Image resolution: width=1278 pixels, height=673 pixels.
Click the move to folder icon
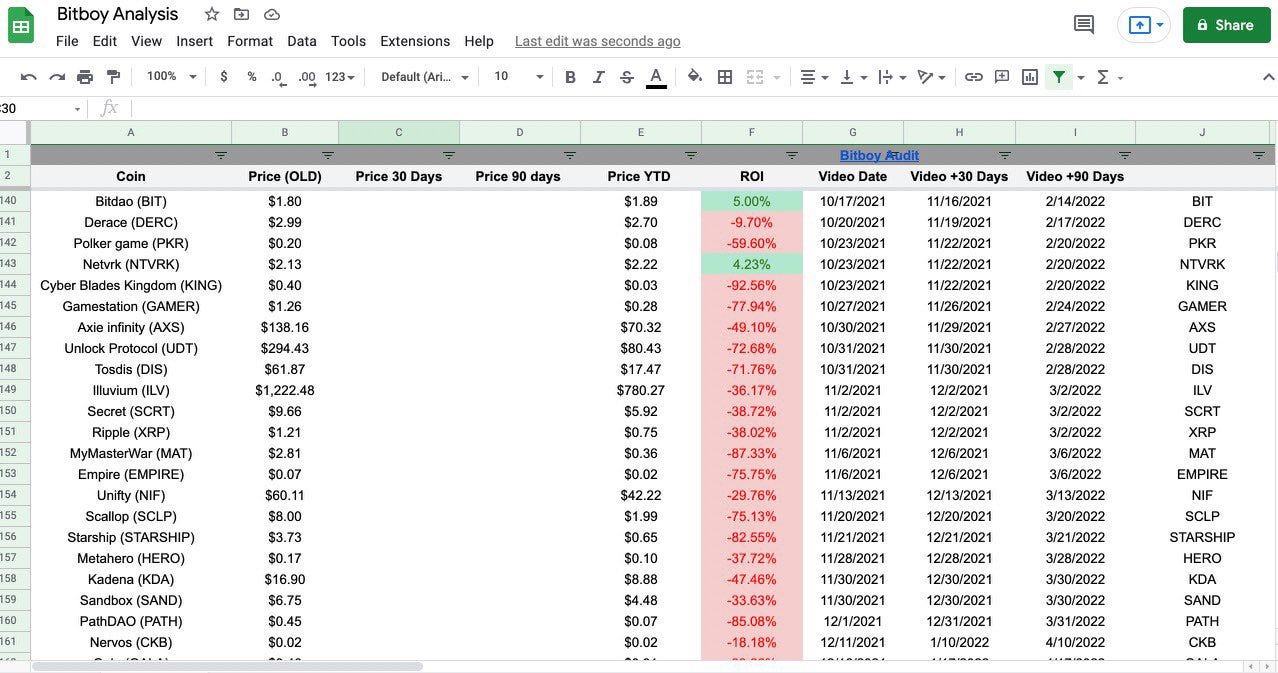click(x=241, y=14)
